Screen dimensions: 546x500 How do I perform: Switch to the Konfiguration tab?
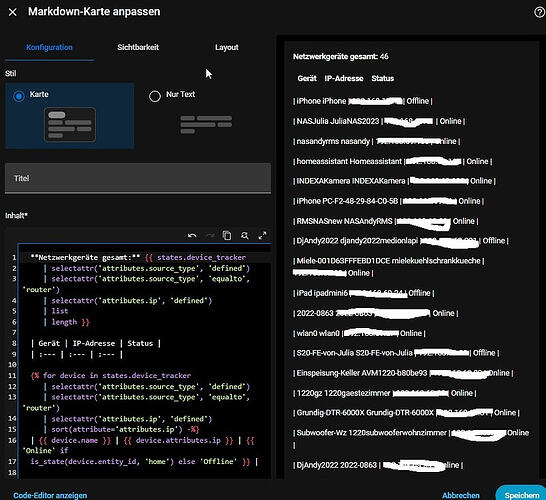(x=49, y=47)
